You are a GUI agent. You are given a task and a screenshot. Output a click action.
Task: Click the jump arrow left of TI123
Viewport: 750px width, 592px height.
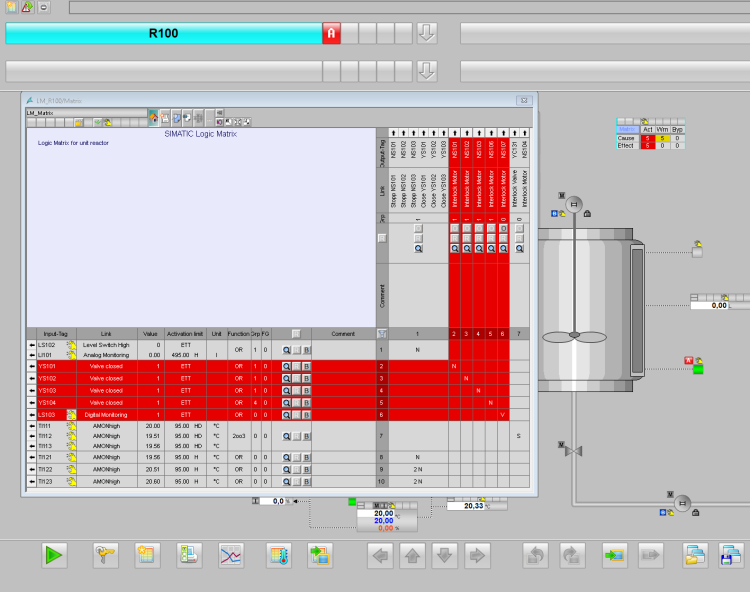[x=32, y=482]
